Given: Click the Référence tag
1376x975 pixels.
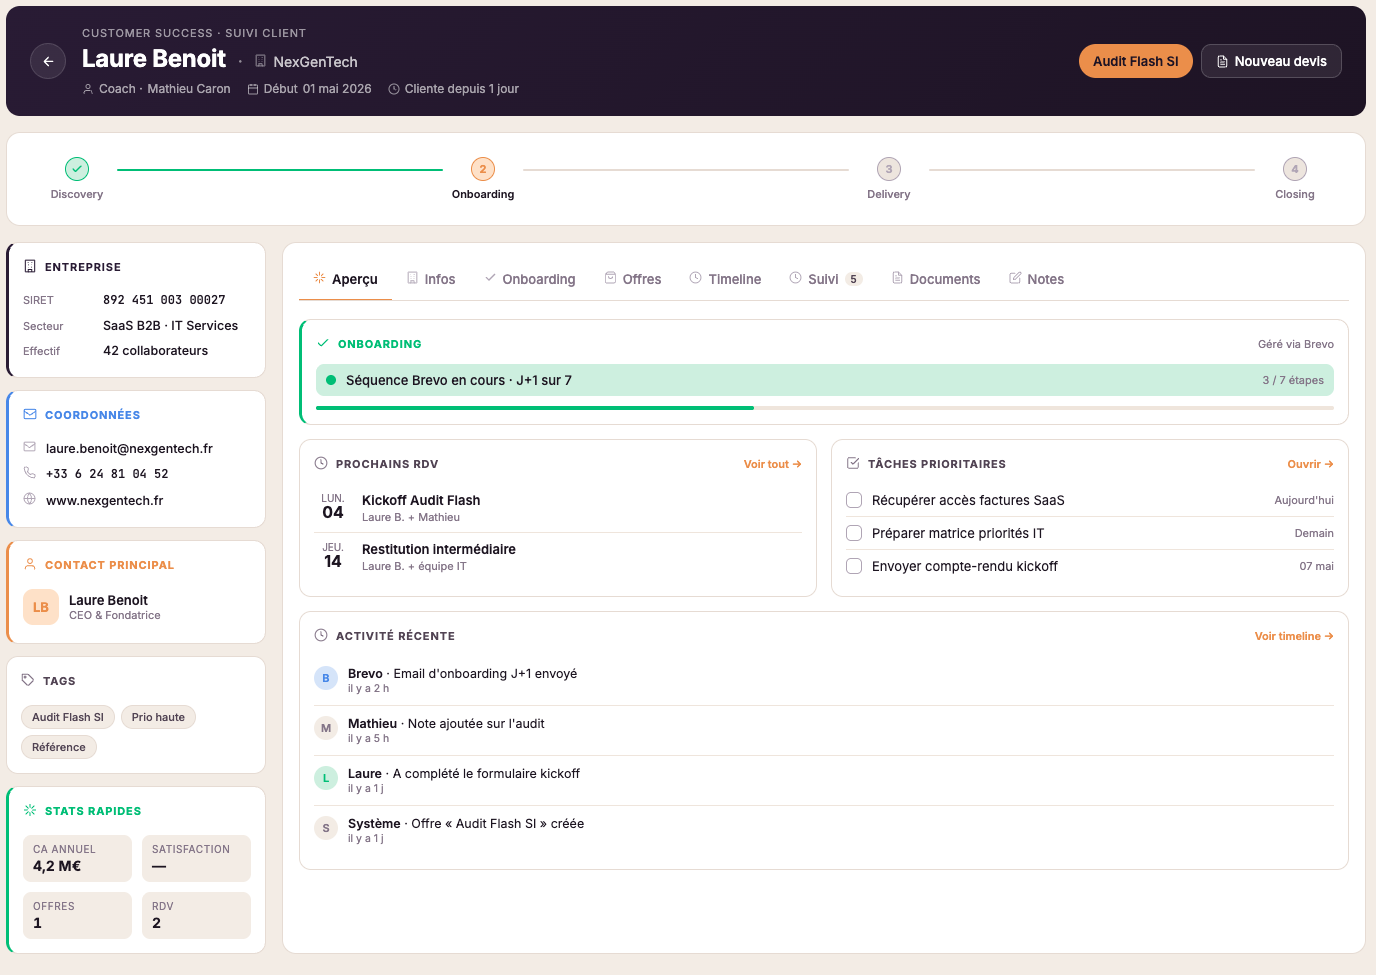Looking at the screenshot, I should tap(59, 747).
